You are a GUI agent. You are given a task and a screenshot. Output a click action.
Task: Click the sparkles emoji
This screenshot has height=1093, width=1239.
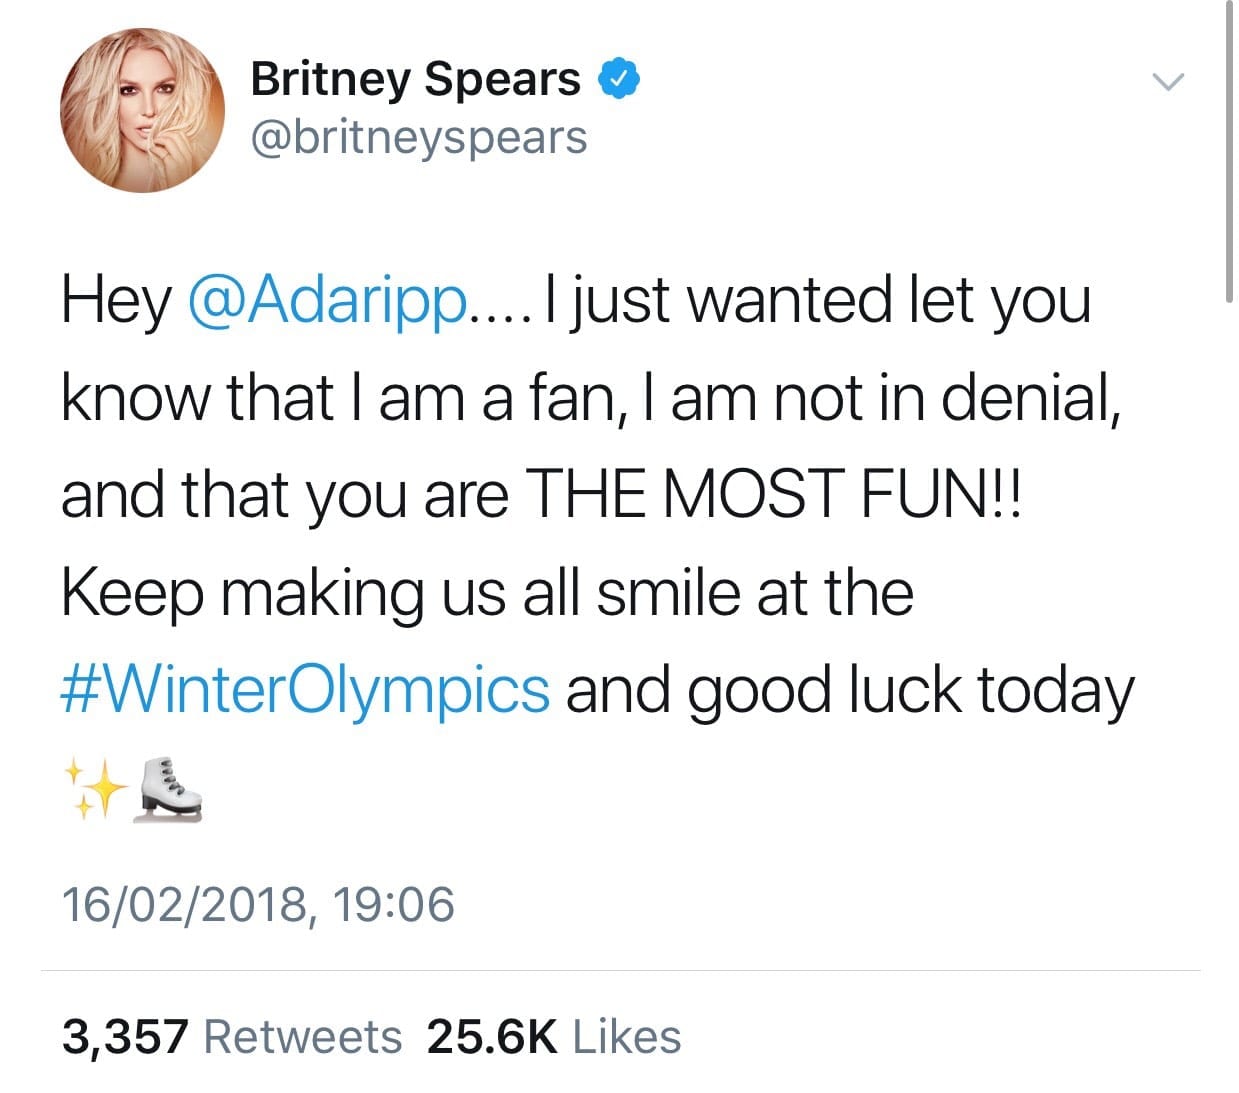coord(95,790)
